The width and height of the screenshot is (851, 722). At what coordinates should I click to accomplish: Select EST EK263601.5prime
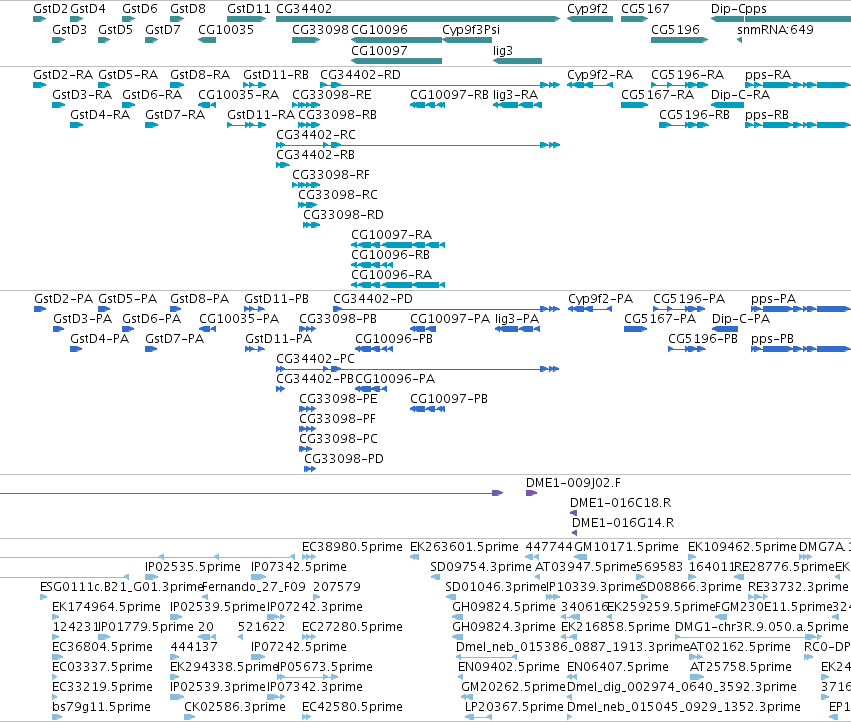click(x=464, y=547)
